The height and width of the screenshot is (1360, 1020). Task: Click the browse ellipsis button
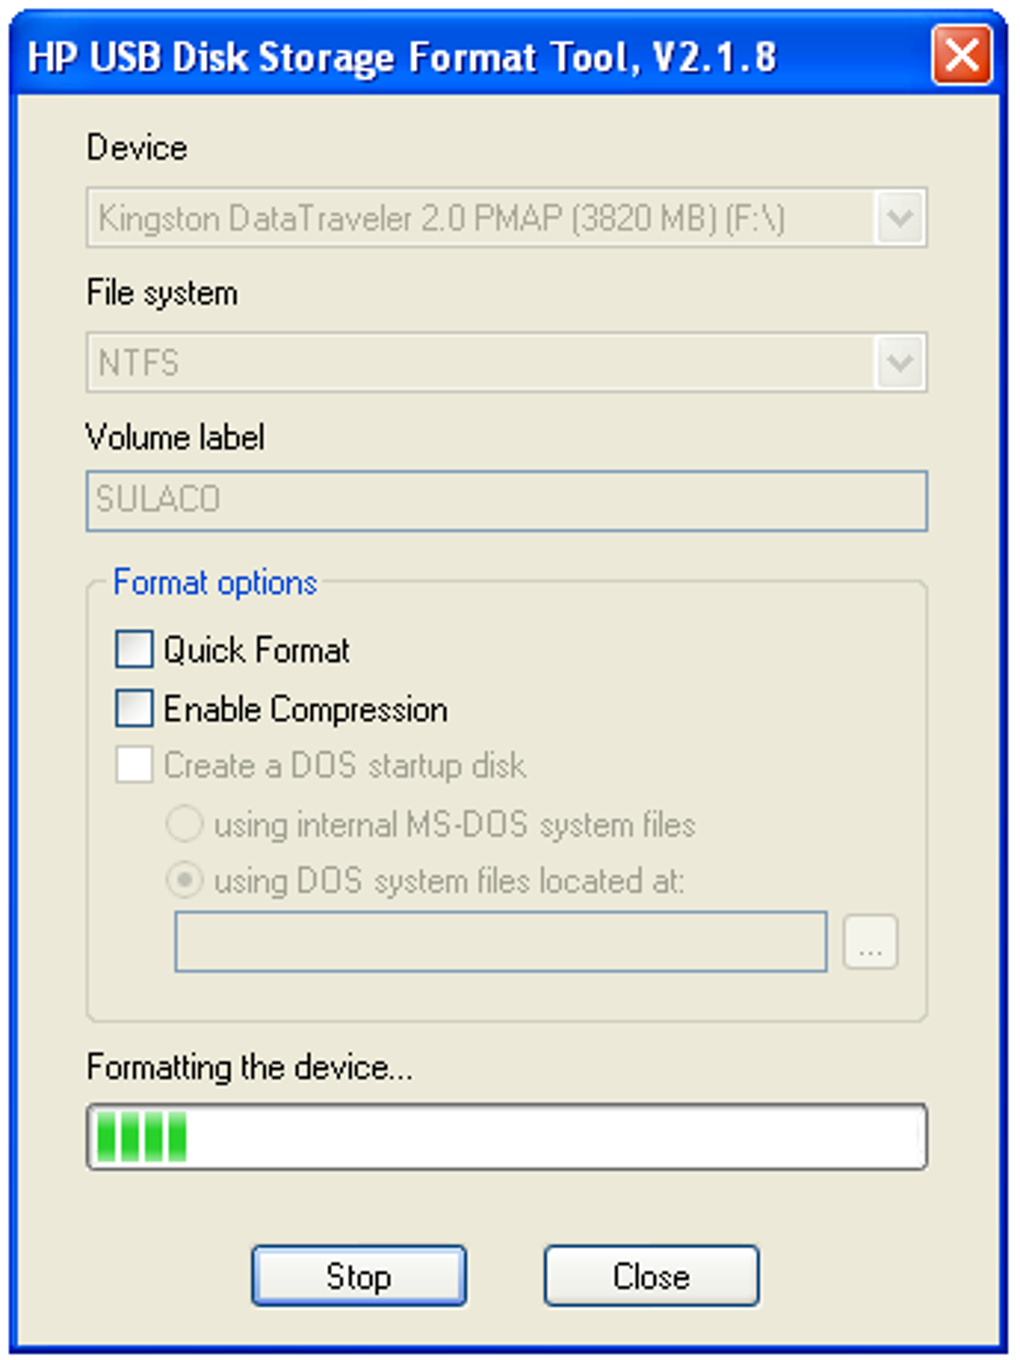click(870, 942)
